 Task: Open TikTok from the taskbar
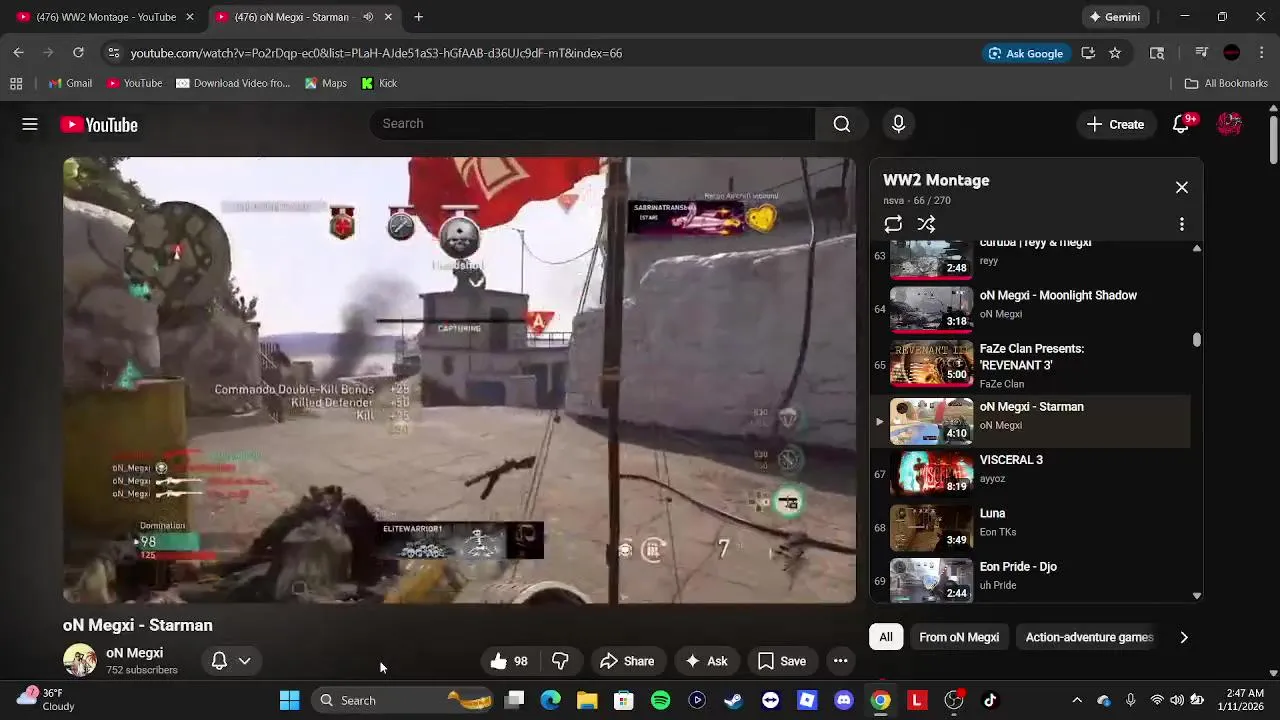pyautogui.click(x=990, y=700)
